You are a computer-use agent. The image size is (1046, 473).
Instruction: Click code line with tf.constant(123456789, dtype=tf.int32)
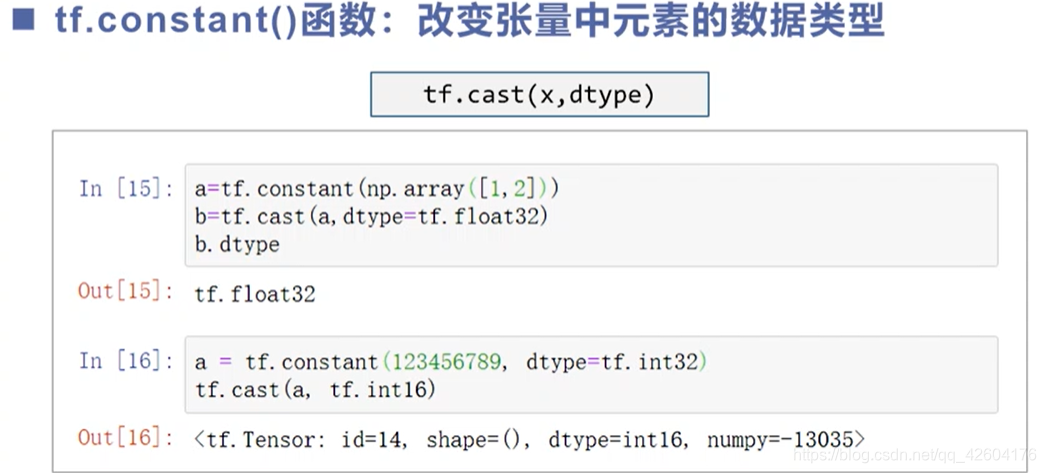pyautogui.click(x=450, y=362)
